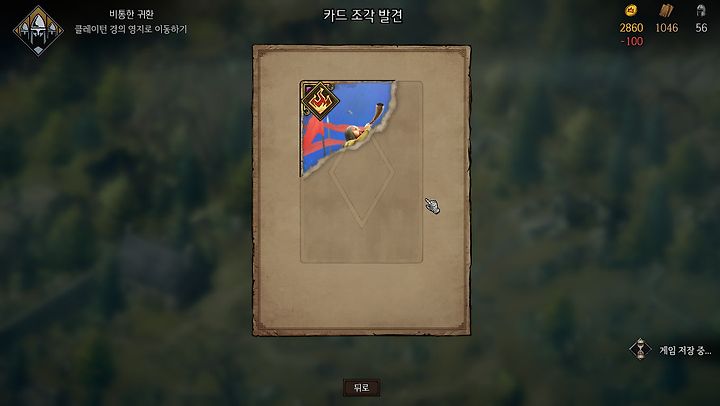This screenshot has width=720, height=406.
Task: Click the hourglass saving indicator icon
Action: (x=640, y=350)
